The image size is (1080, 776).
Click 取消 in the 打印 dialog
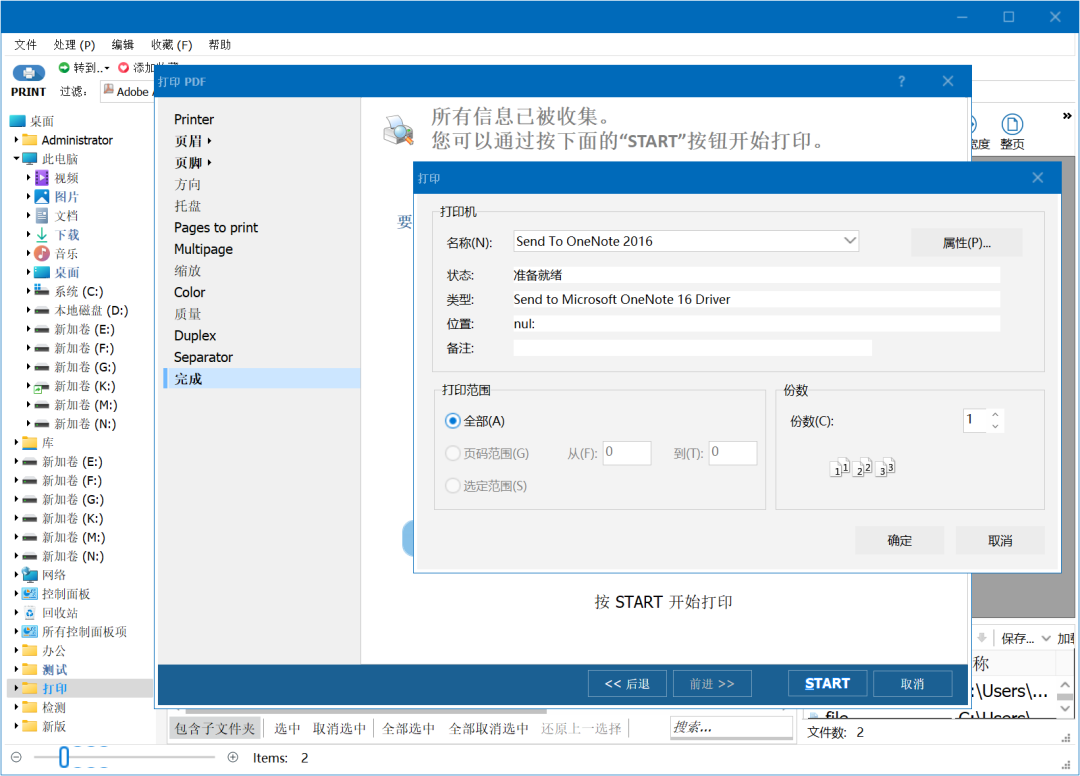click(x=1000, y=541)
